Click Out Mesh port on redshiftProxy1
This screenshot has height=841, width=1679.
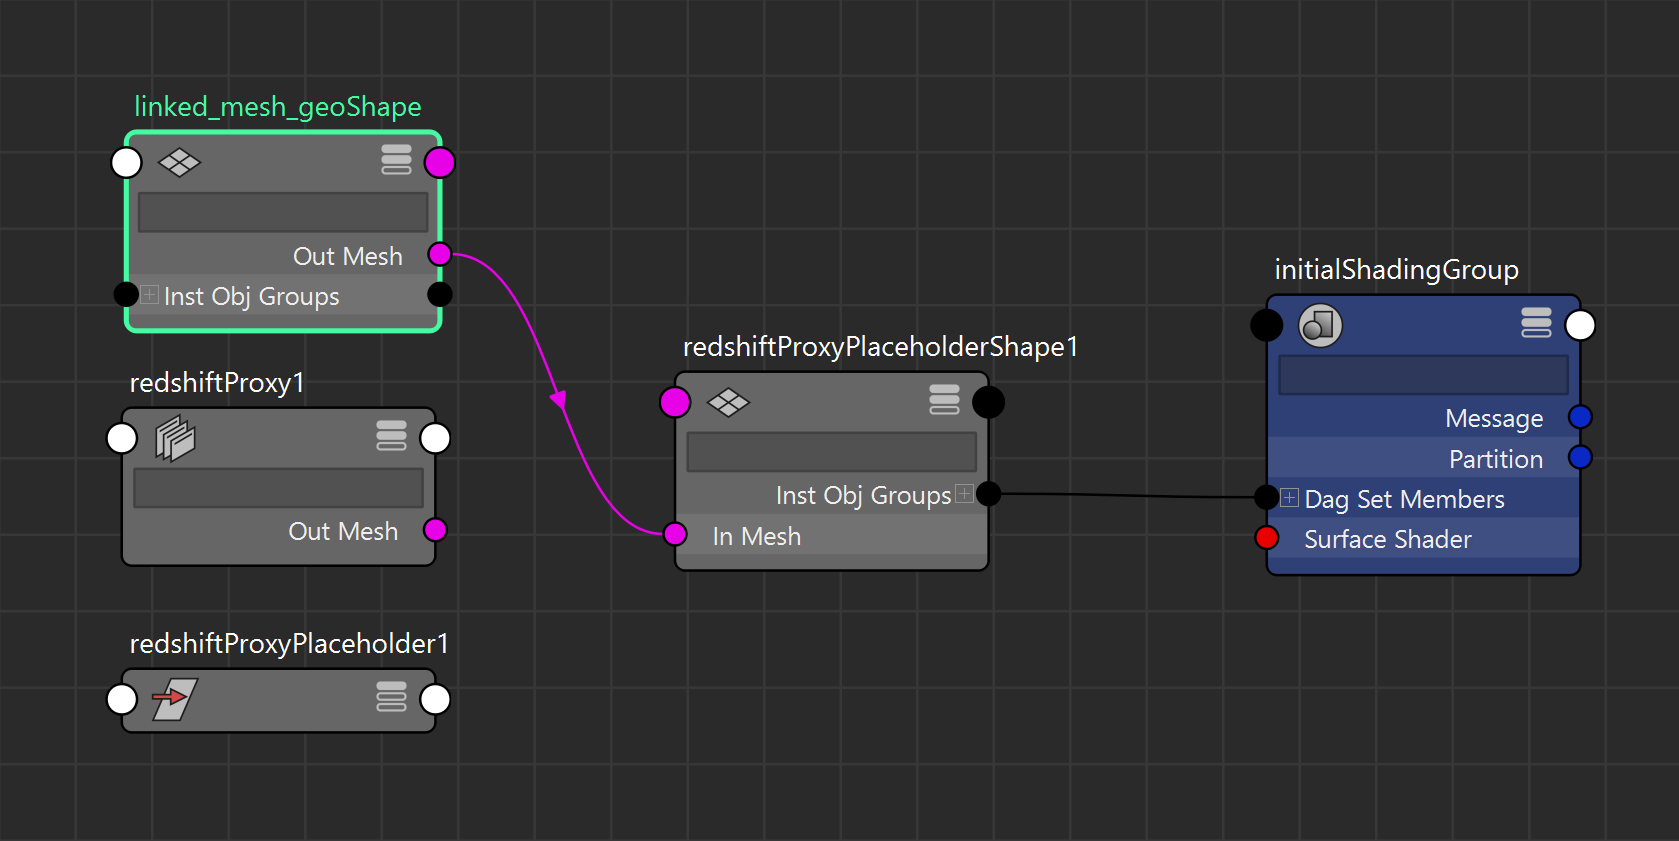(435, 530)
